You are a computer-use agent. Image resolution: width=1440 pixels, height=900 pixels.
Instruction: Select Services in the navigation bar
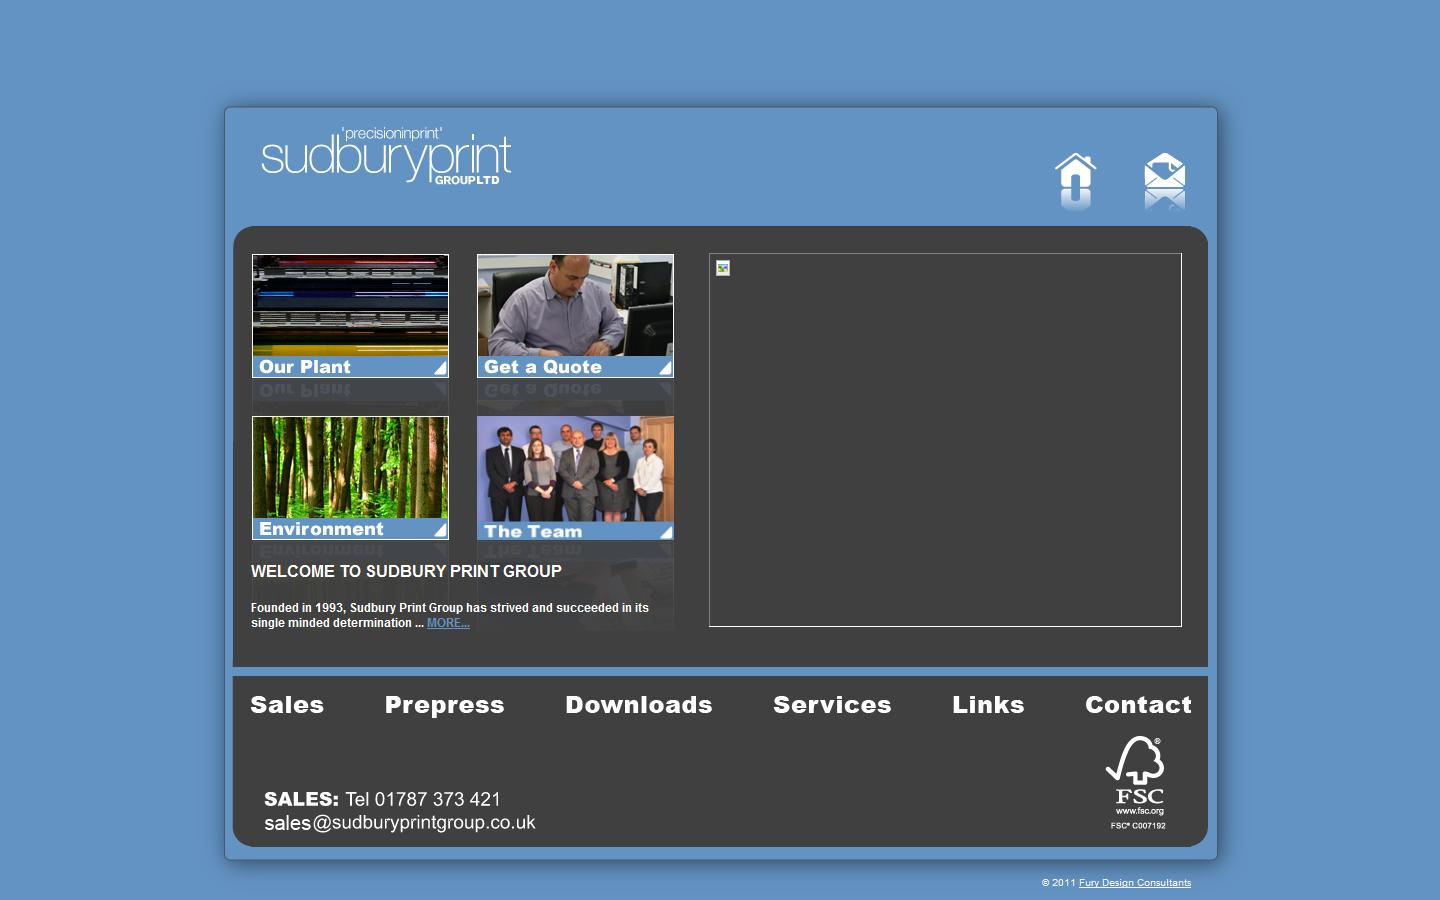point(831,706)
